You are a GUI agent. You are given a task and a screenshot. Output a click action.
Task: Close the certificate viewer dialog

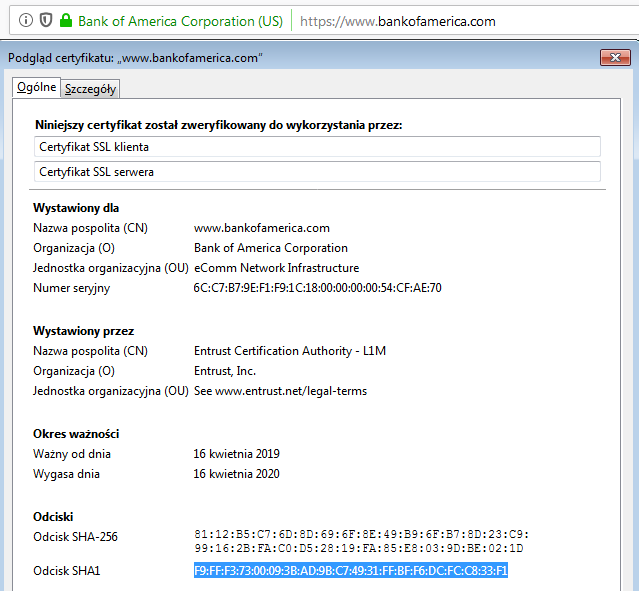(615, 57)
